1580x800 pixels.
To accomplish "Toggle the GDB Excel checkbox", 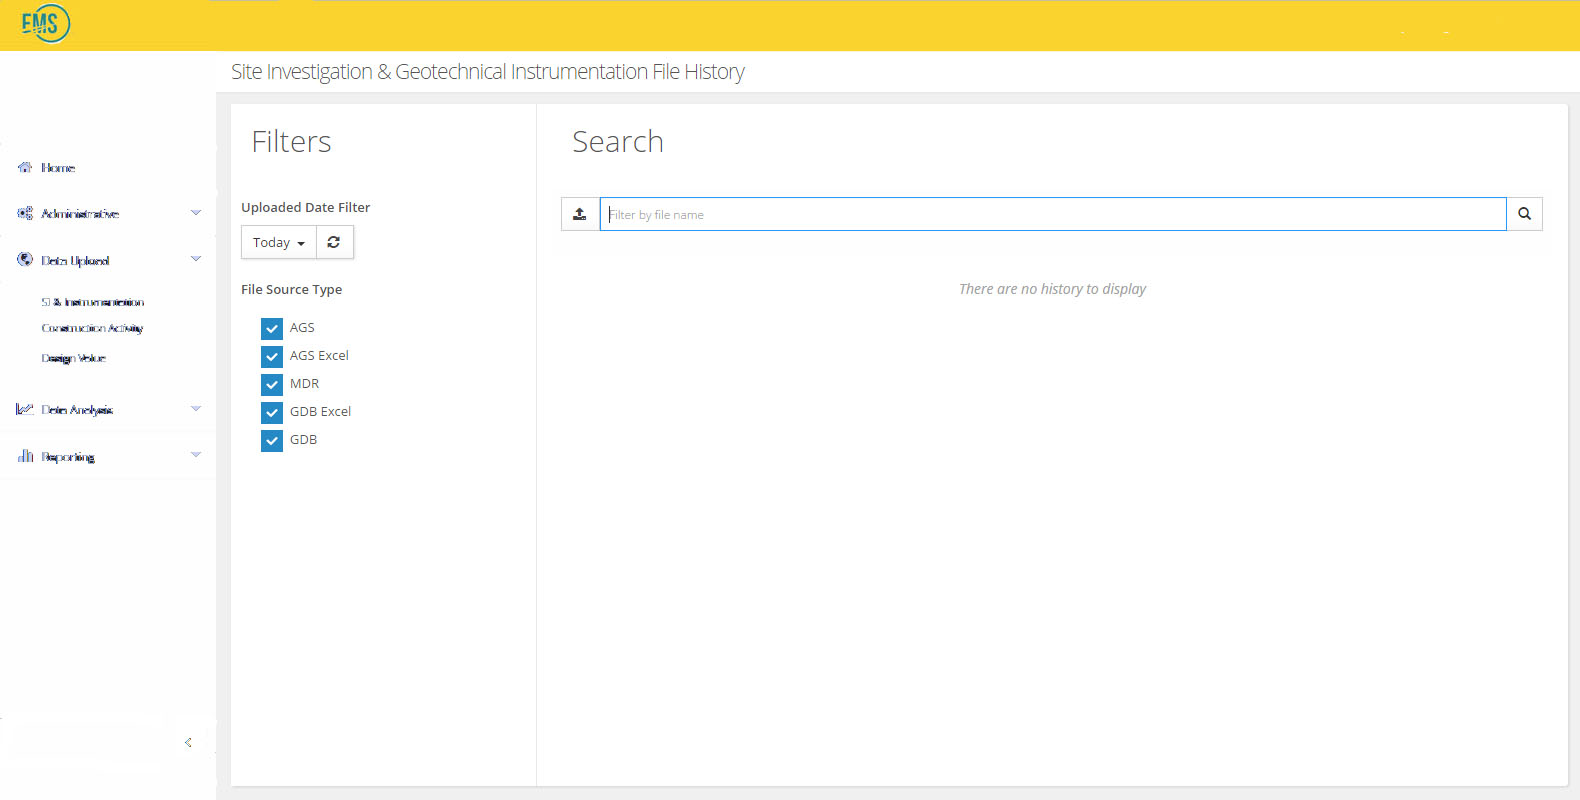I will coord(272,412).
